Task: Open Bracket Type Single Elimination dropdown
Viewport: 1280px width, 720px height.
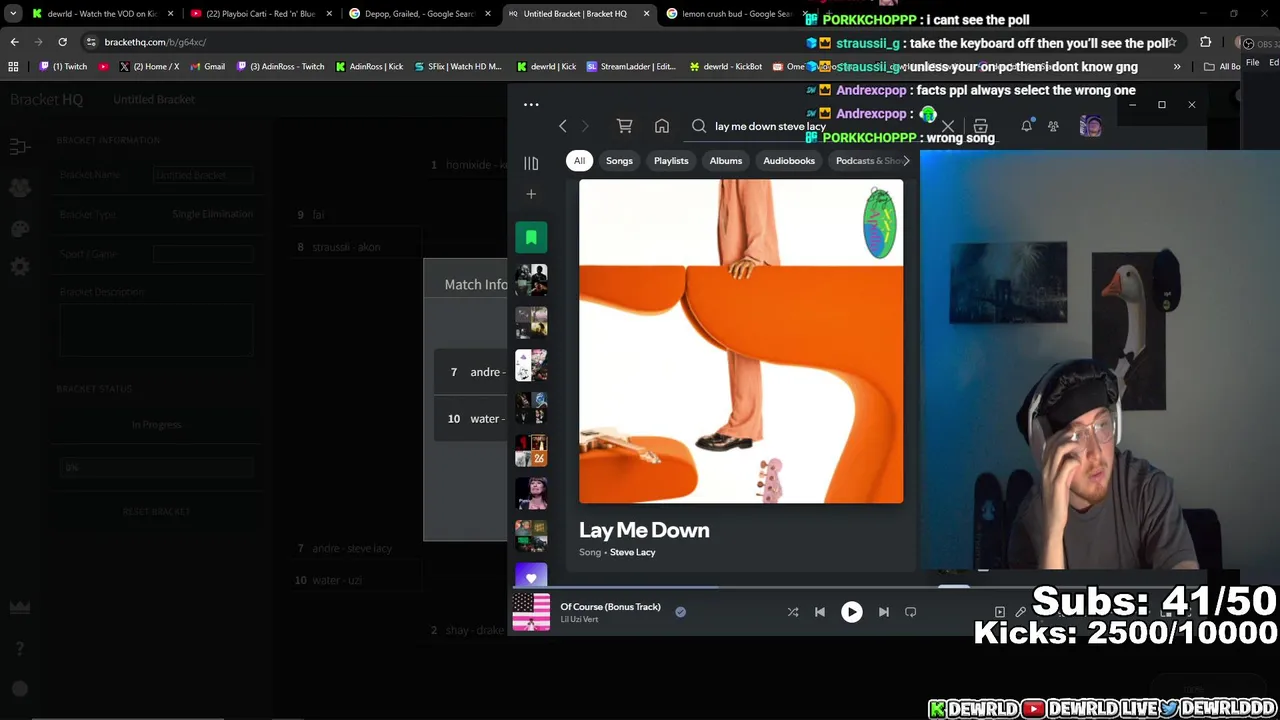Action: click(x=212, y=214)
